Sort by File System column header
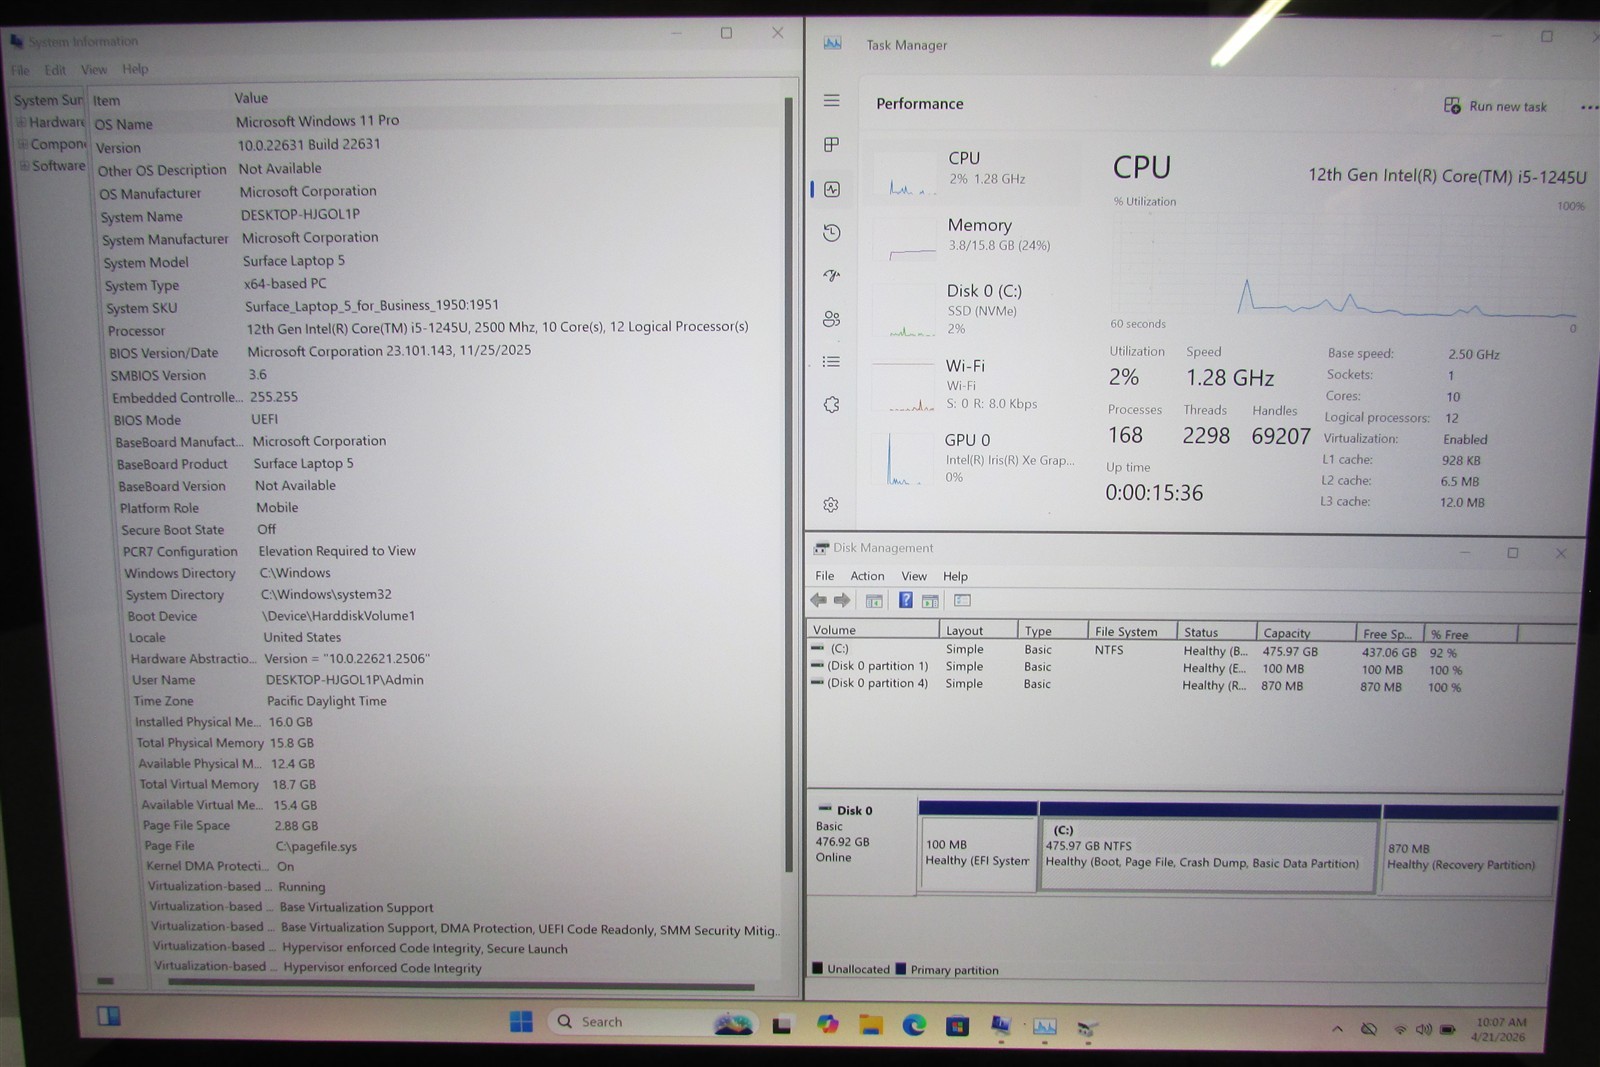This screenshot has height=1067, width=1600. point(1132,631)
